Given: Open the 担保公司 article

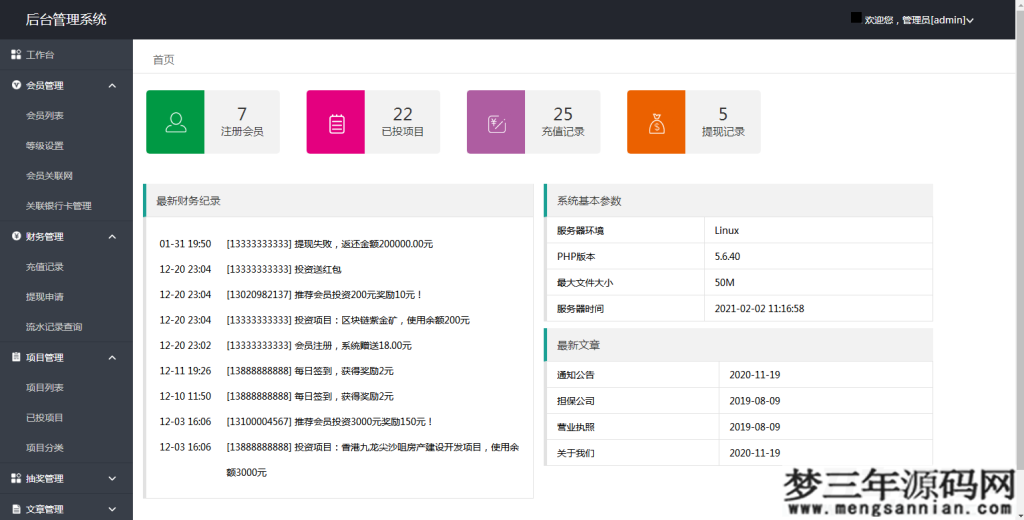Looking at the screenshot, I should [x=575, y=401].
